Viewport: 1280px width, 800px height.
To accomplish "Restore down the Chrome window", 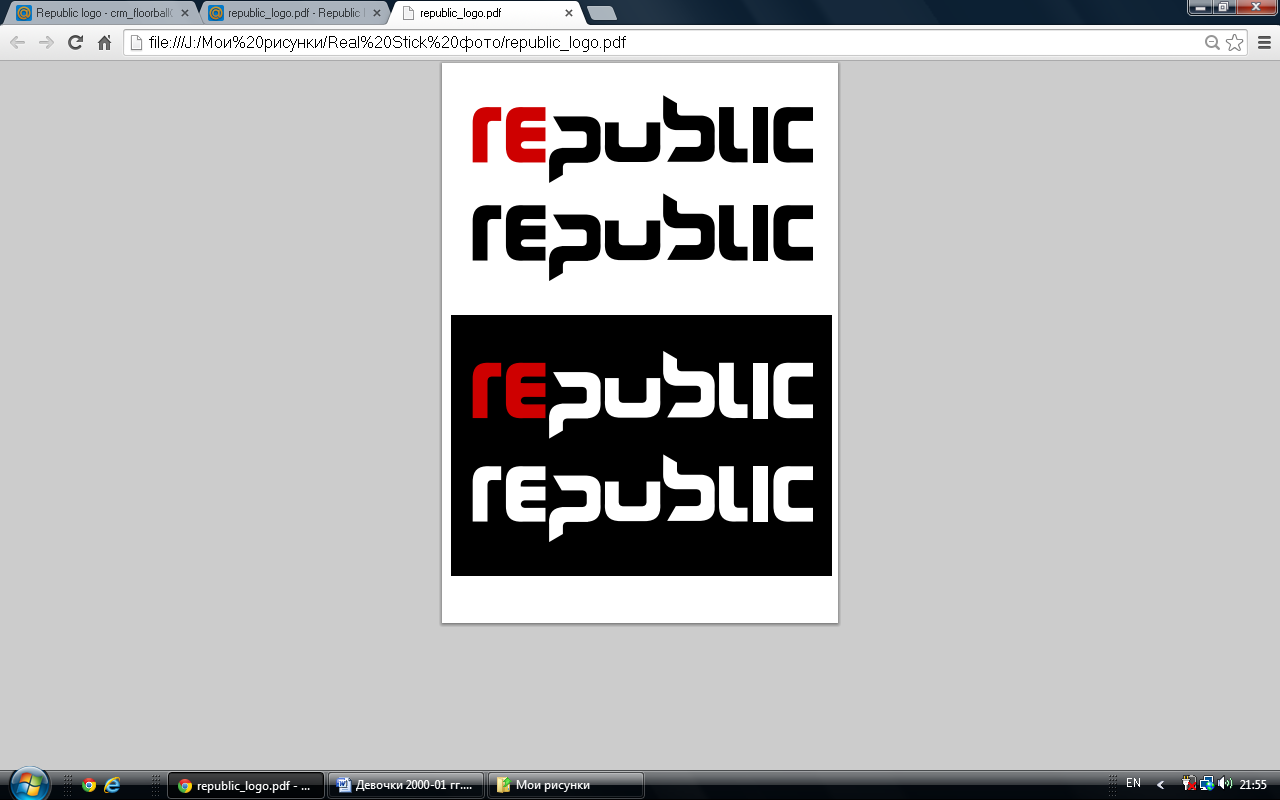I will tap(1224, 7).
